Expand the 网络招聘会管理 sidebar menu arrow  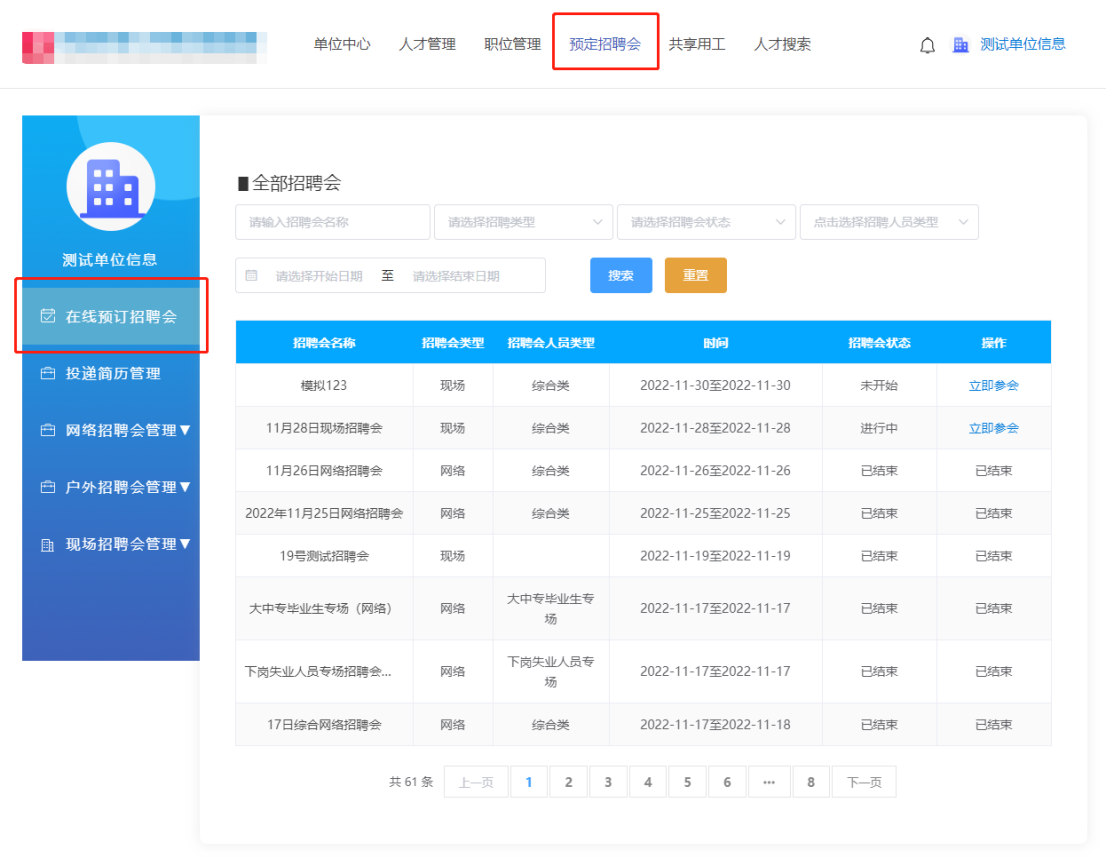point(184,431)
